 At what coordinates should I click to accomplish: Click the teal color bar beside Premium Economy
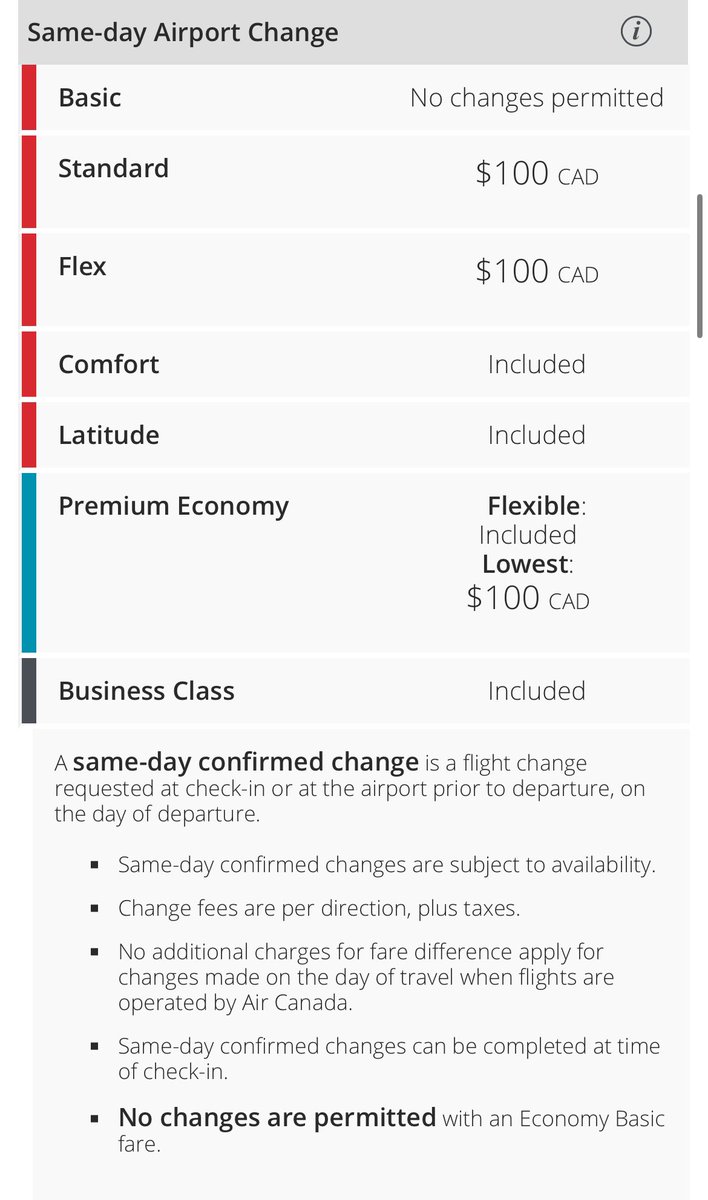28,563
